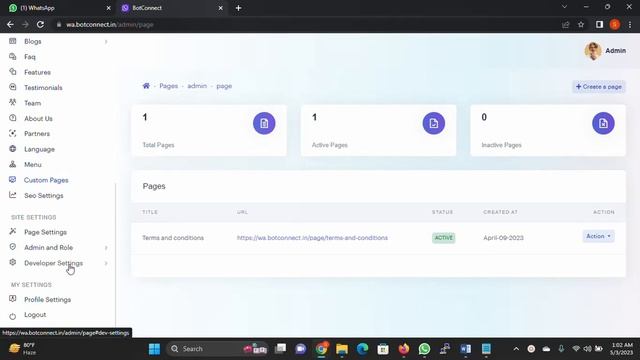The image size is (640, 360).
Task: Expand the Blogs submenu chevron
Action: tap(106, 41)
